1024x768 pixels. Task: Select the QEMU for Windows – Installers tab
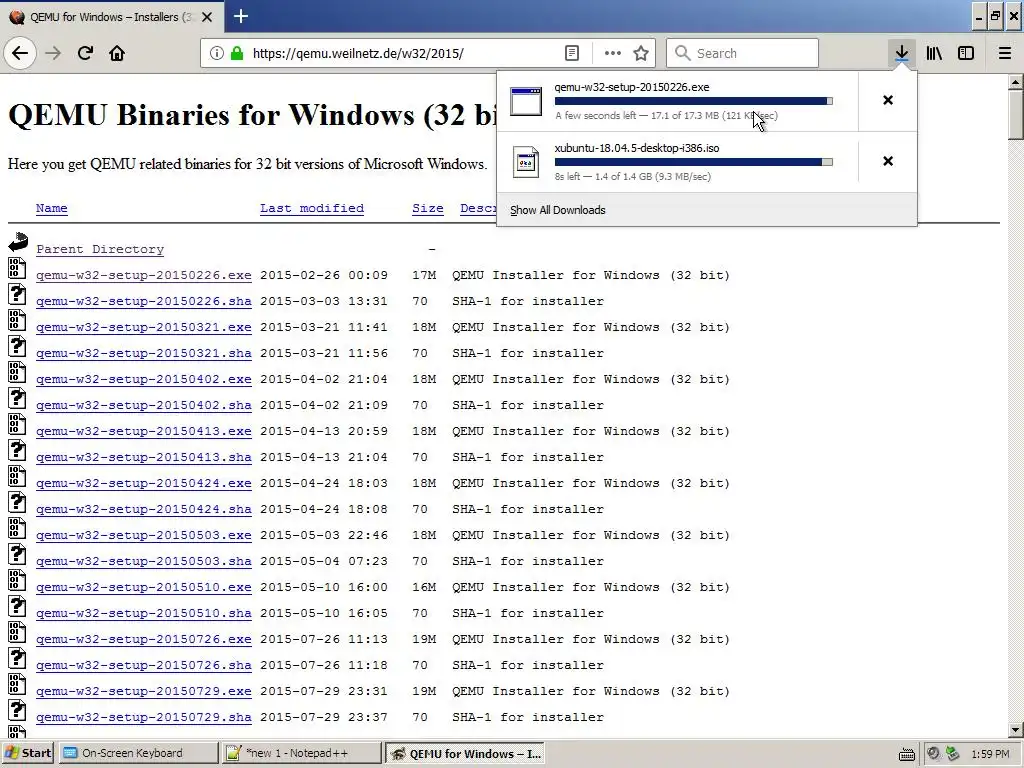click(x=111, y=16)
